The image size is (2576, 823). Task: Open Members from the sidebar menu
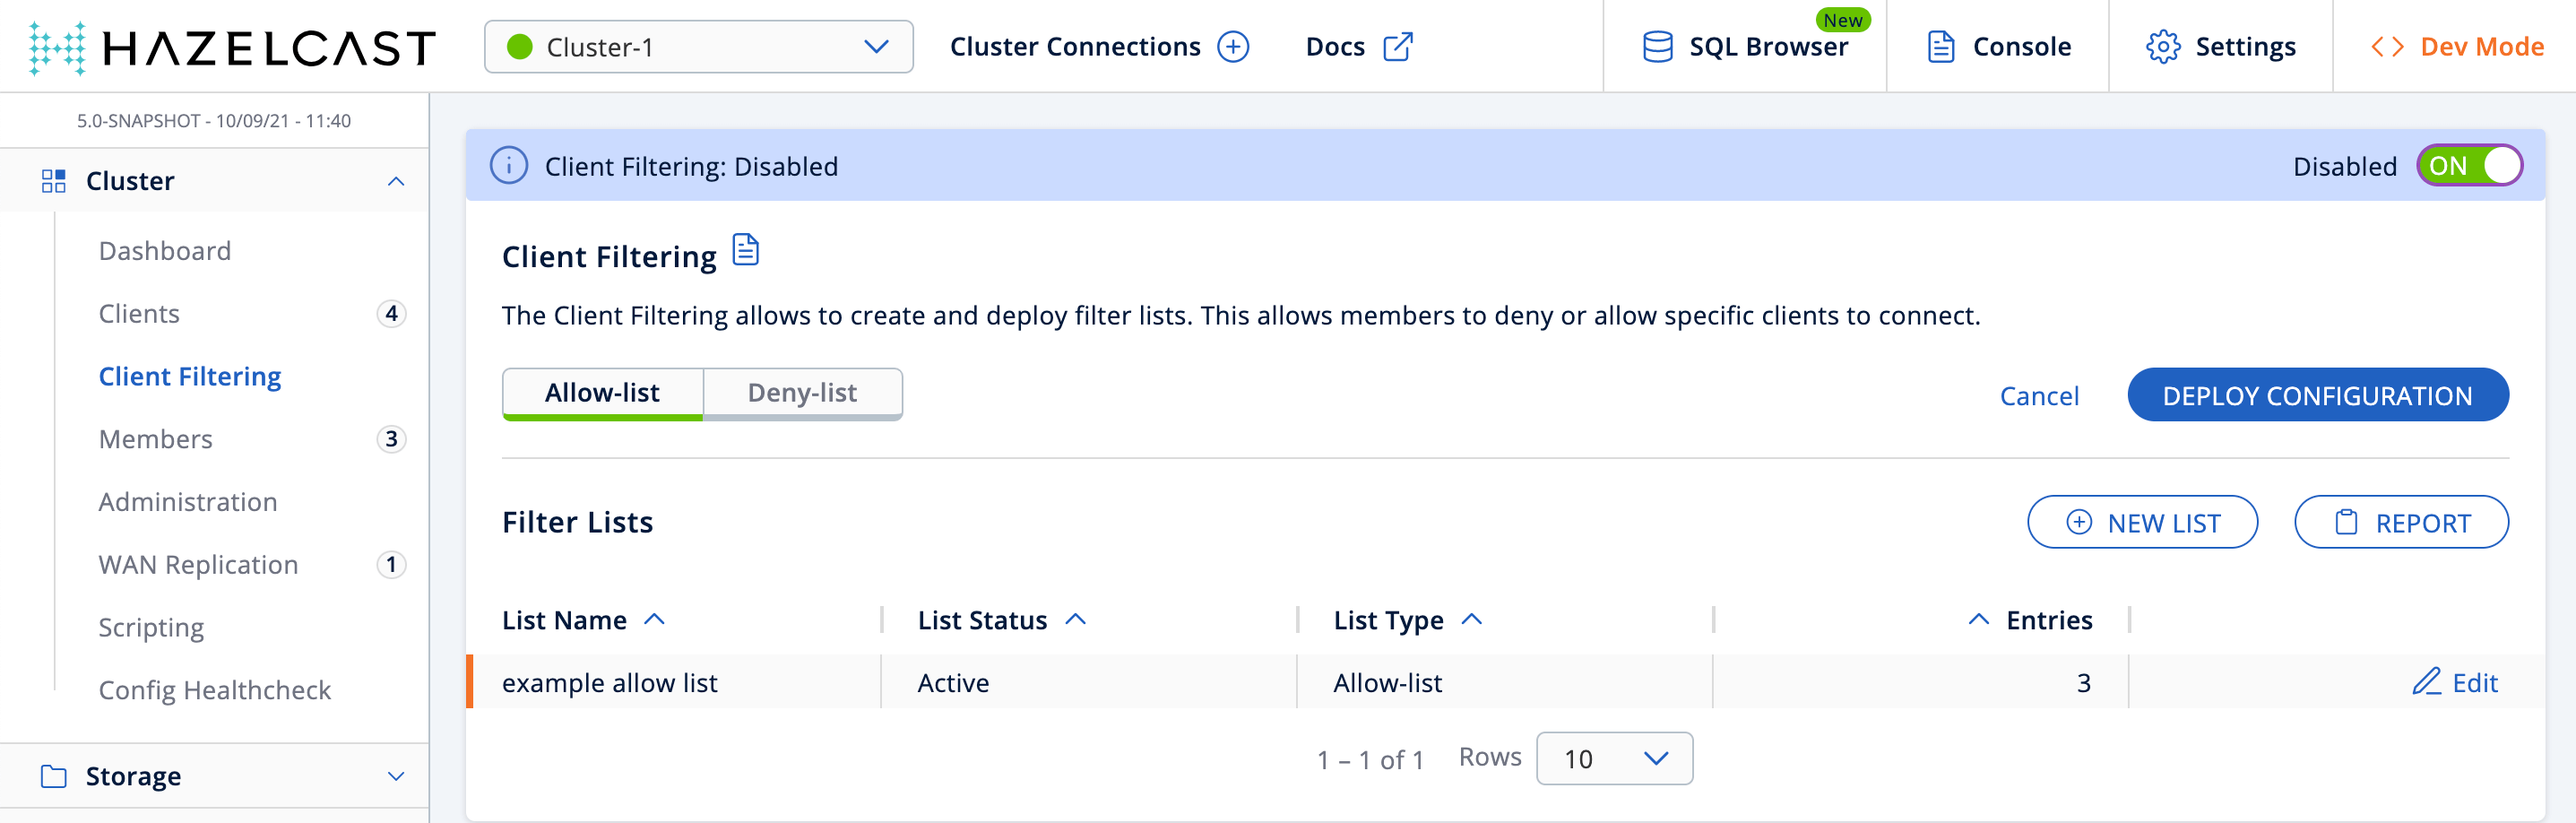click(x=155, y=438)
